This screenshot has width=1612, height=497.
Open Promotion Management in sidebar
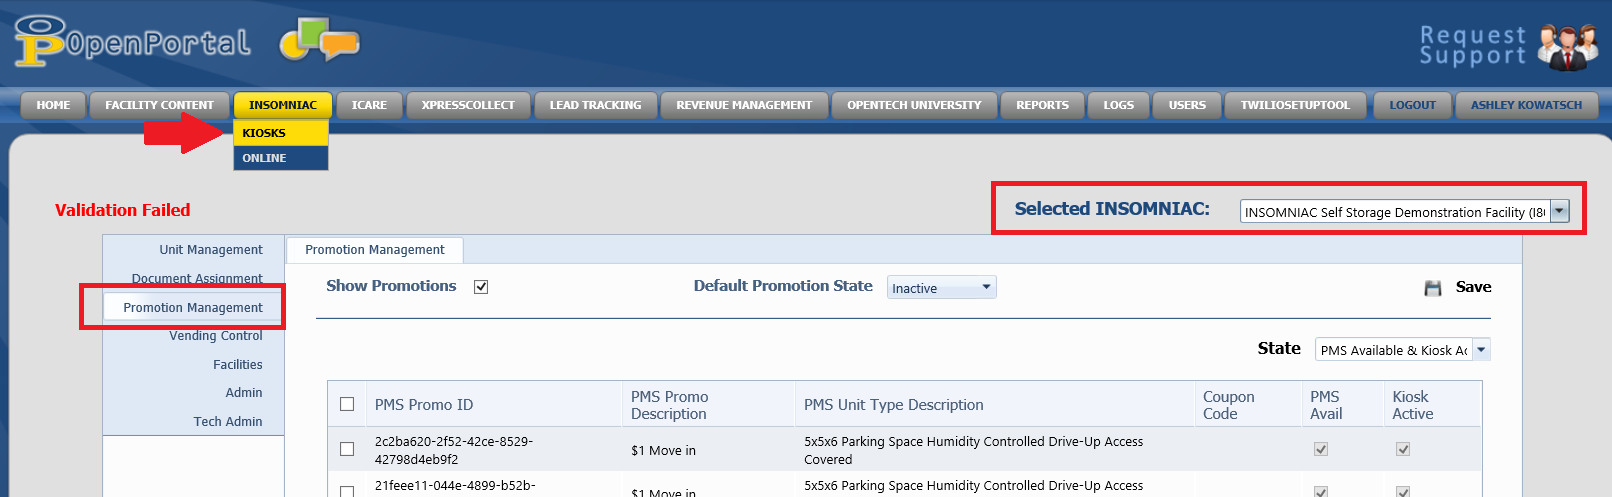tap(193, 307)
